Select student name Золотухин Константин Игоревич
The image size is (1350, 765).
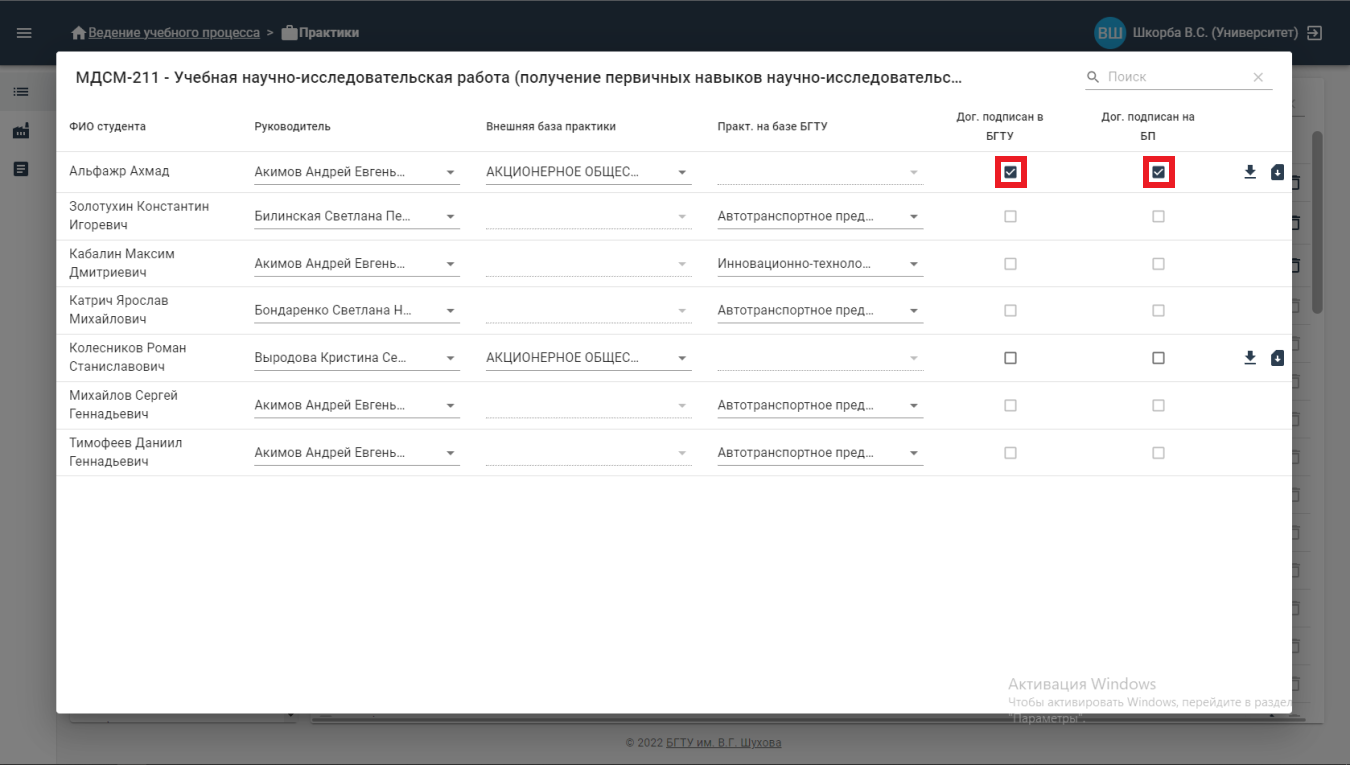[139, 216]
